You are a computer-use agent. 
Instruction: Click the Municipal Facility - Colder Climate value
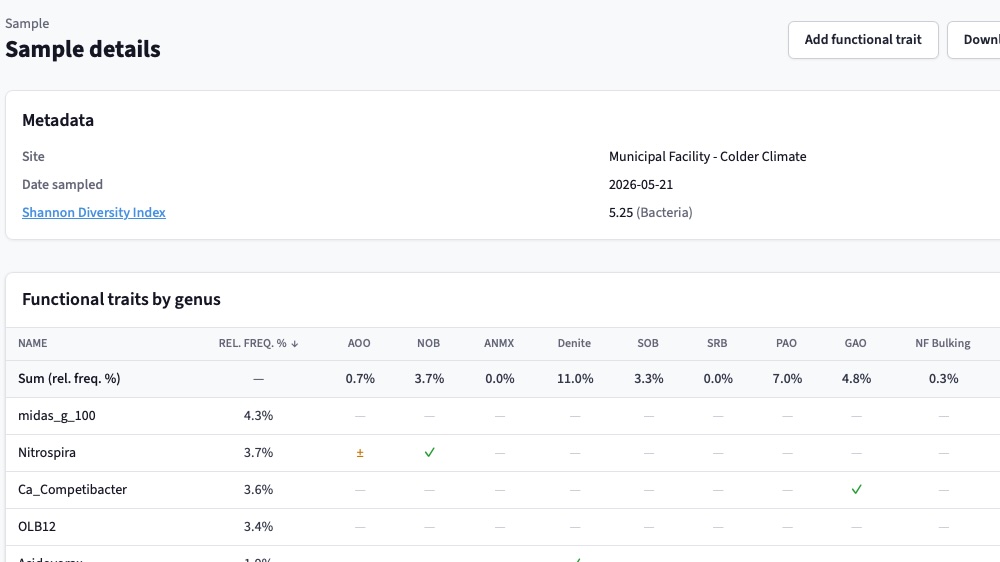pyautogui.click(x=707, y=156)
